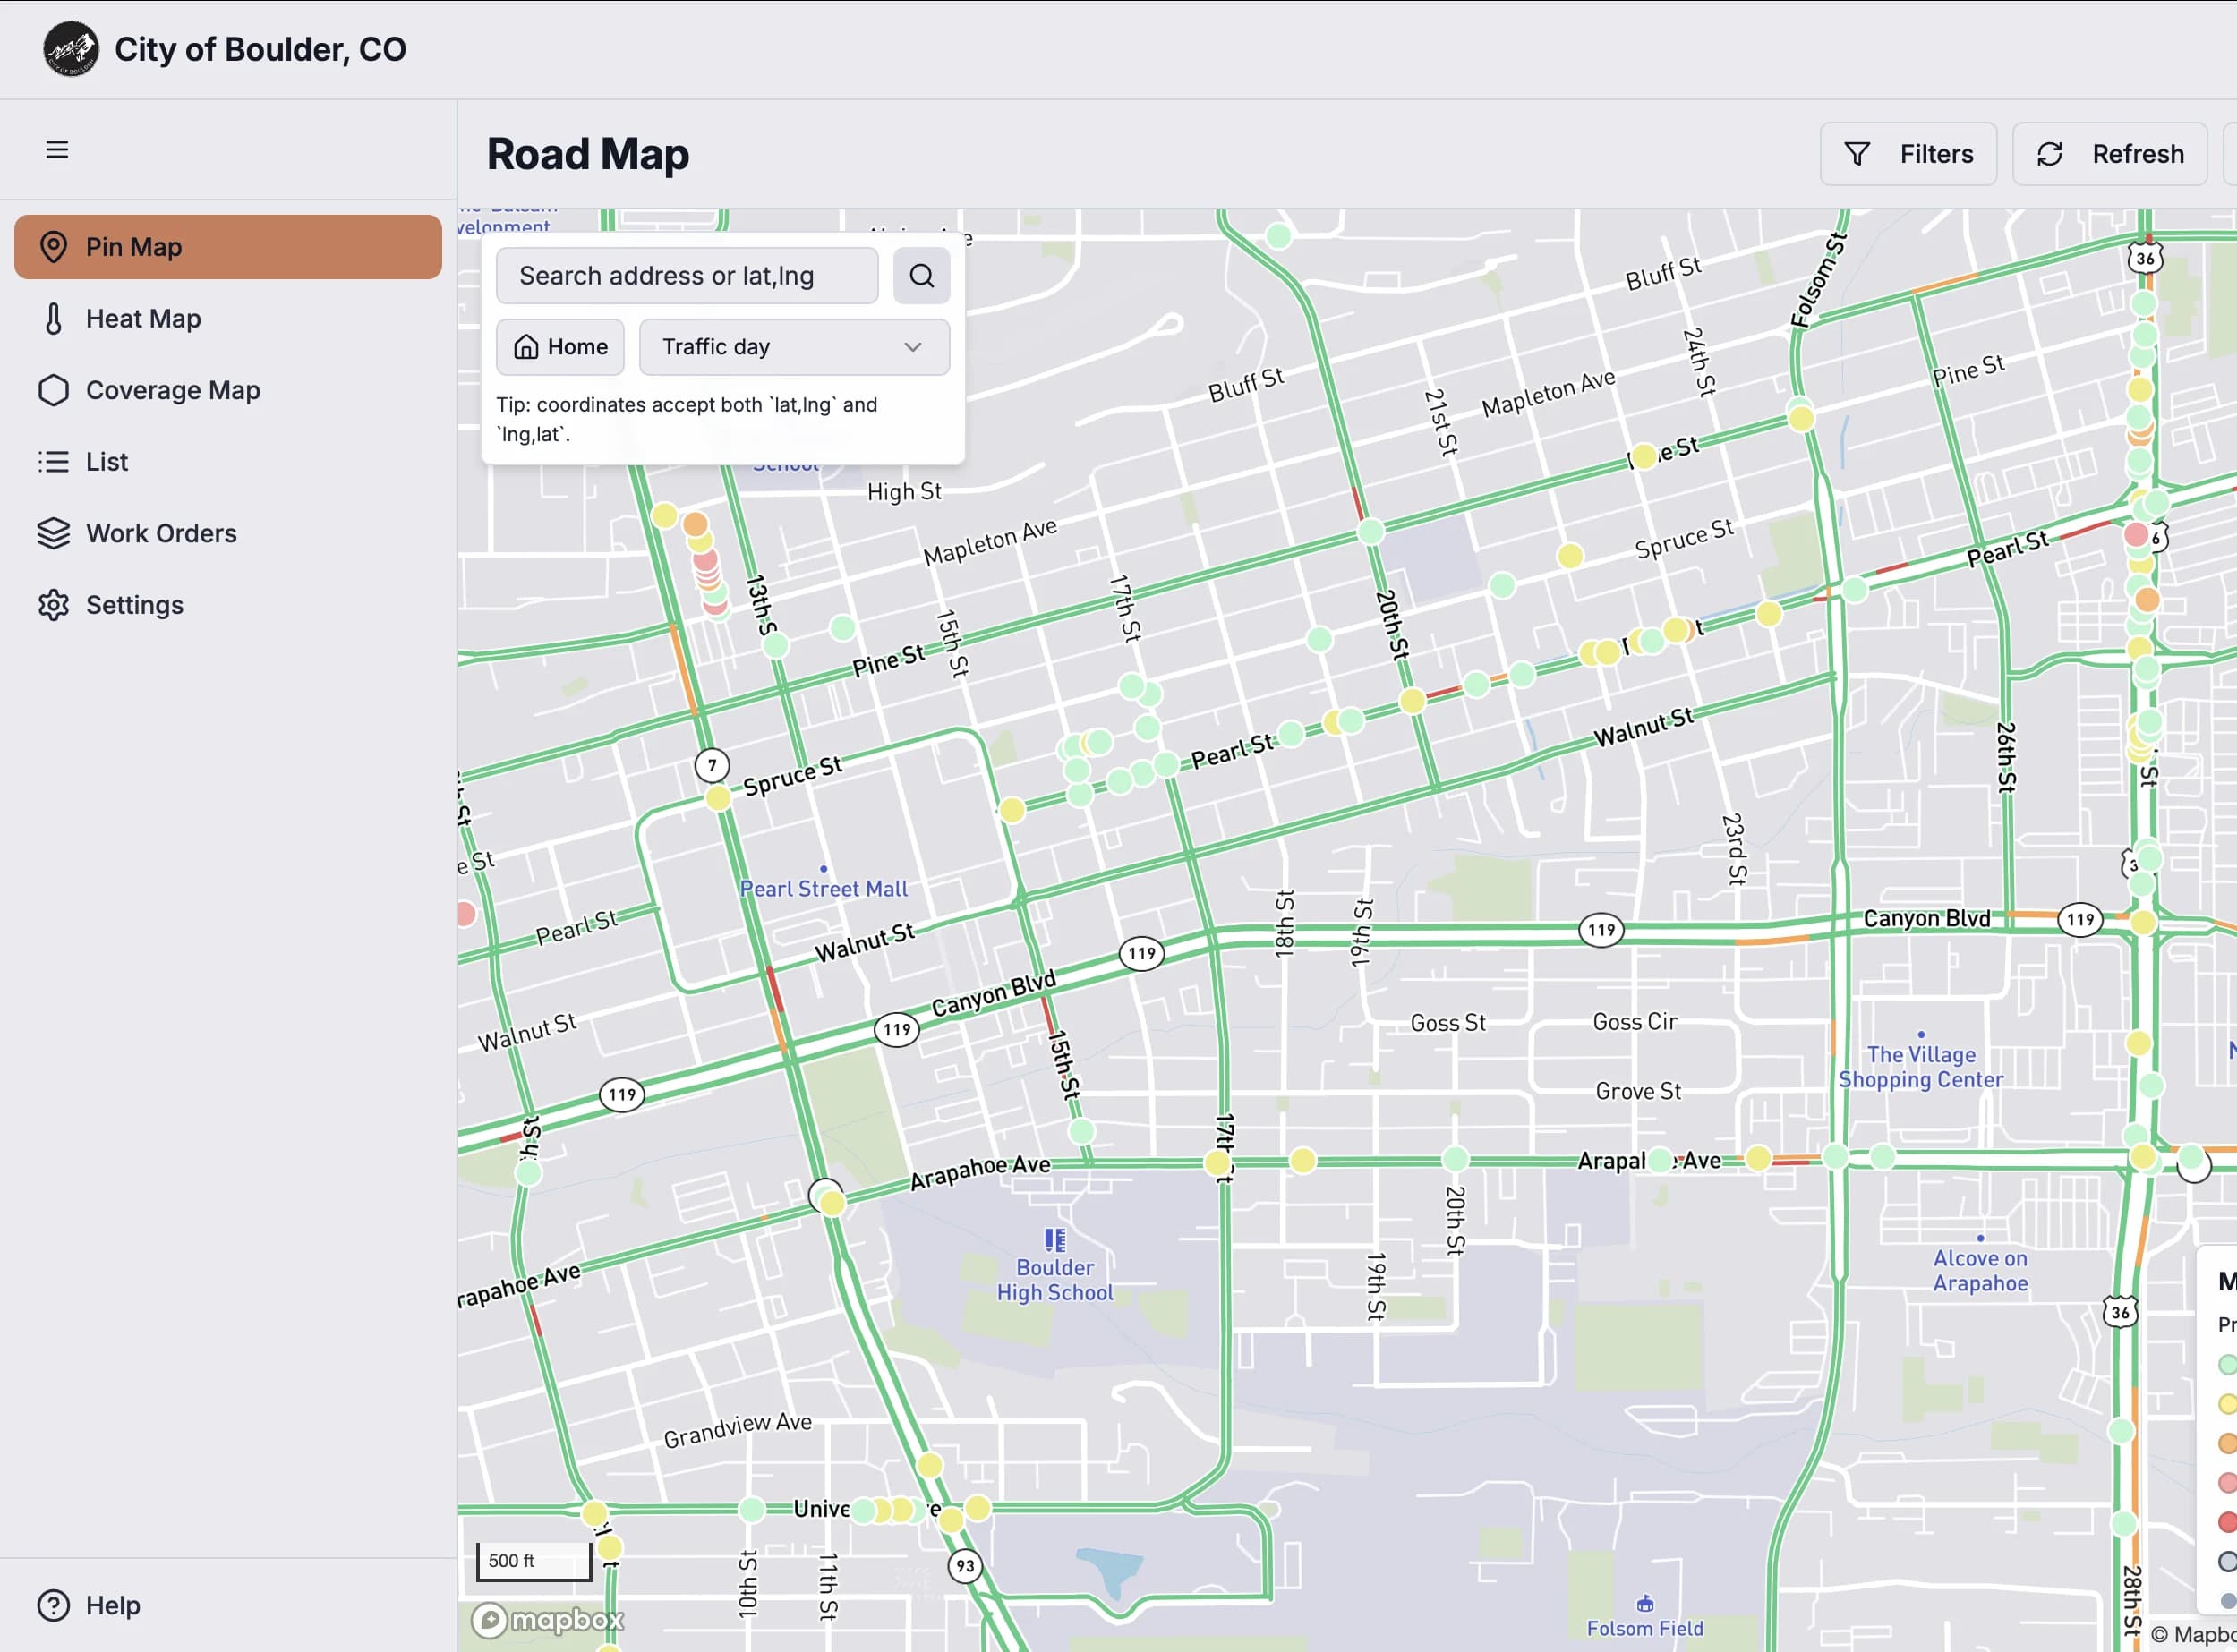Click the 500 ft map scale bar

(x=533, y=1560)
